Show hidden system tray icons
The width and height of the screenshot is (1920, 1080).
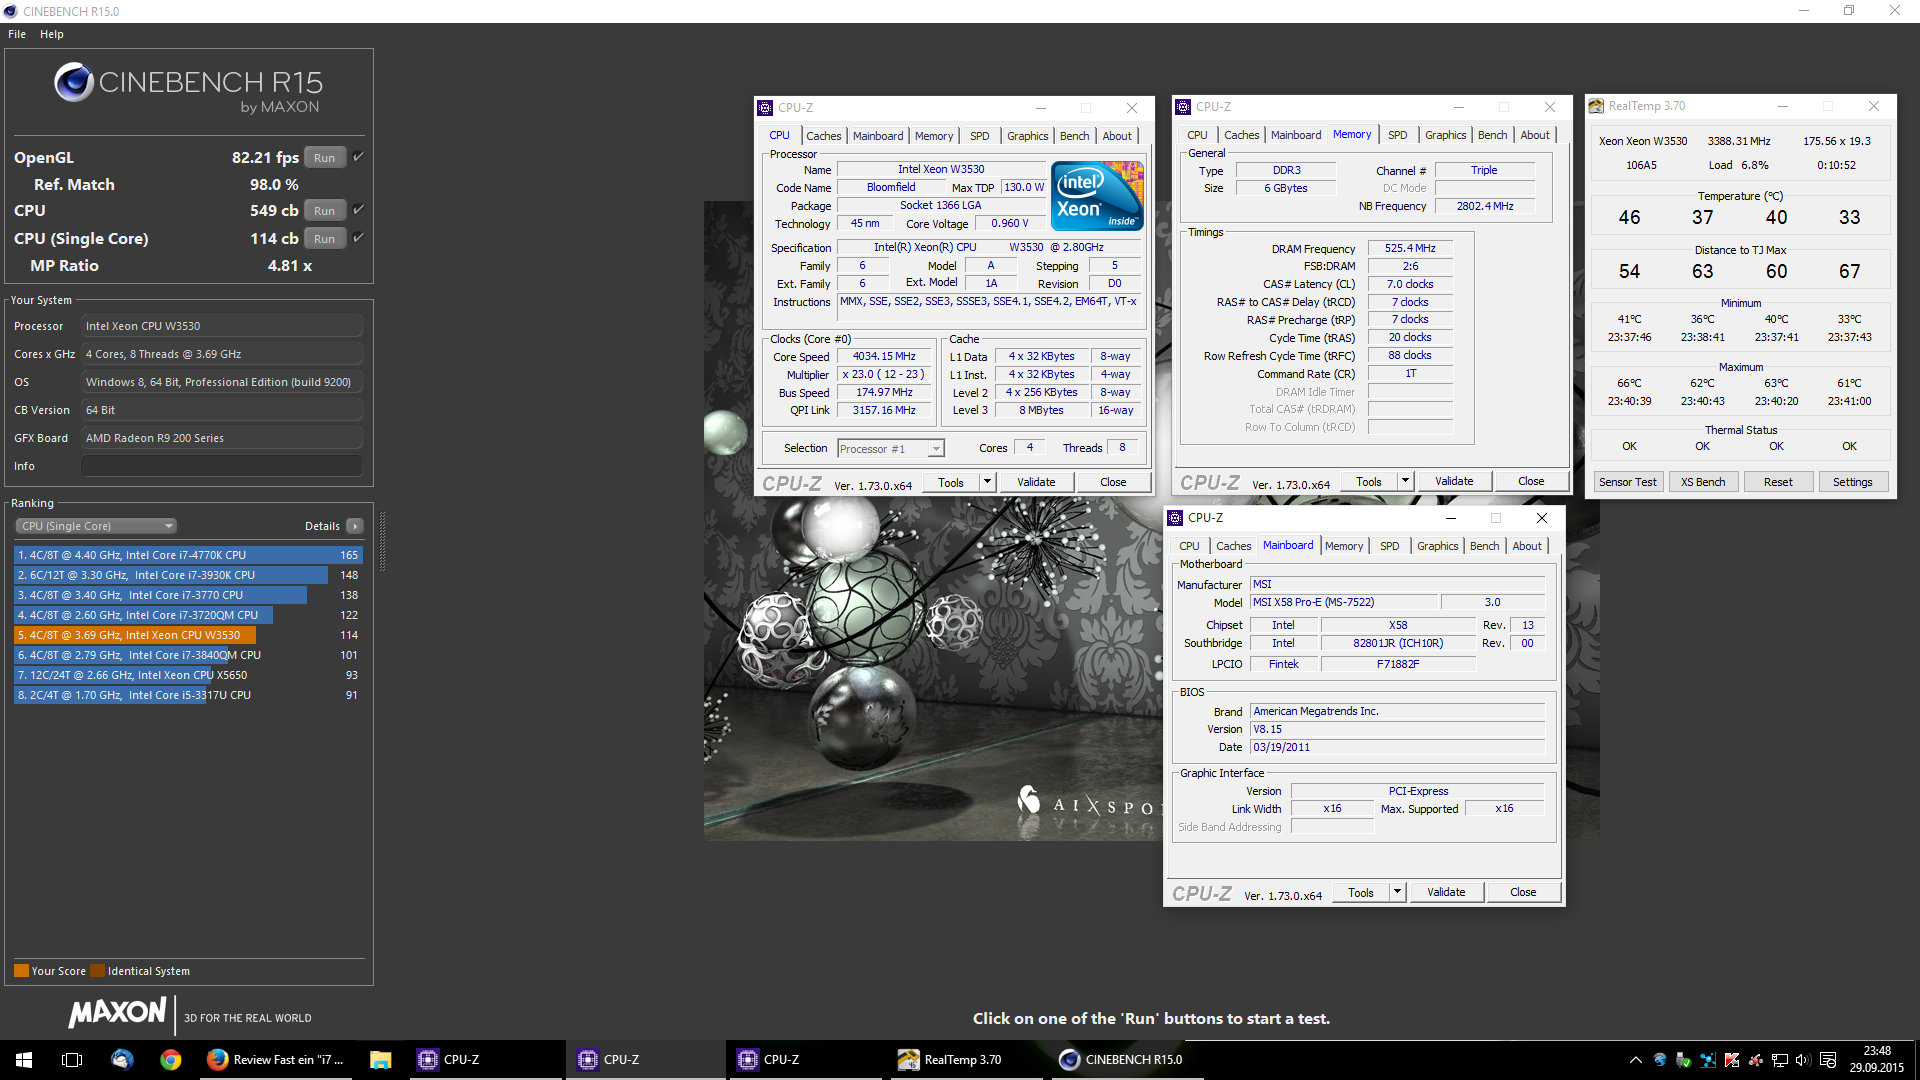[1636, 1060]
